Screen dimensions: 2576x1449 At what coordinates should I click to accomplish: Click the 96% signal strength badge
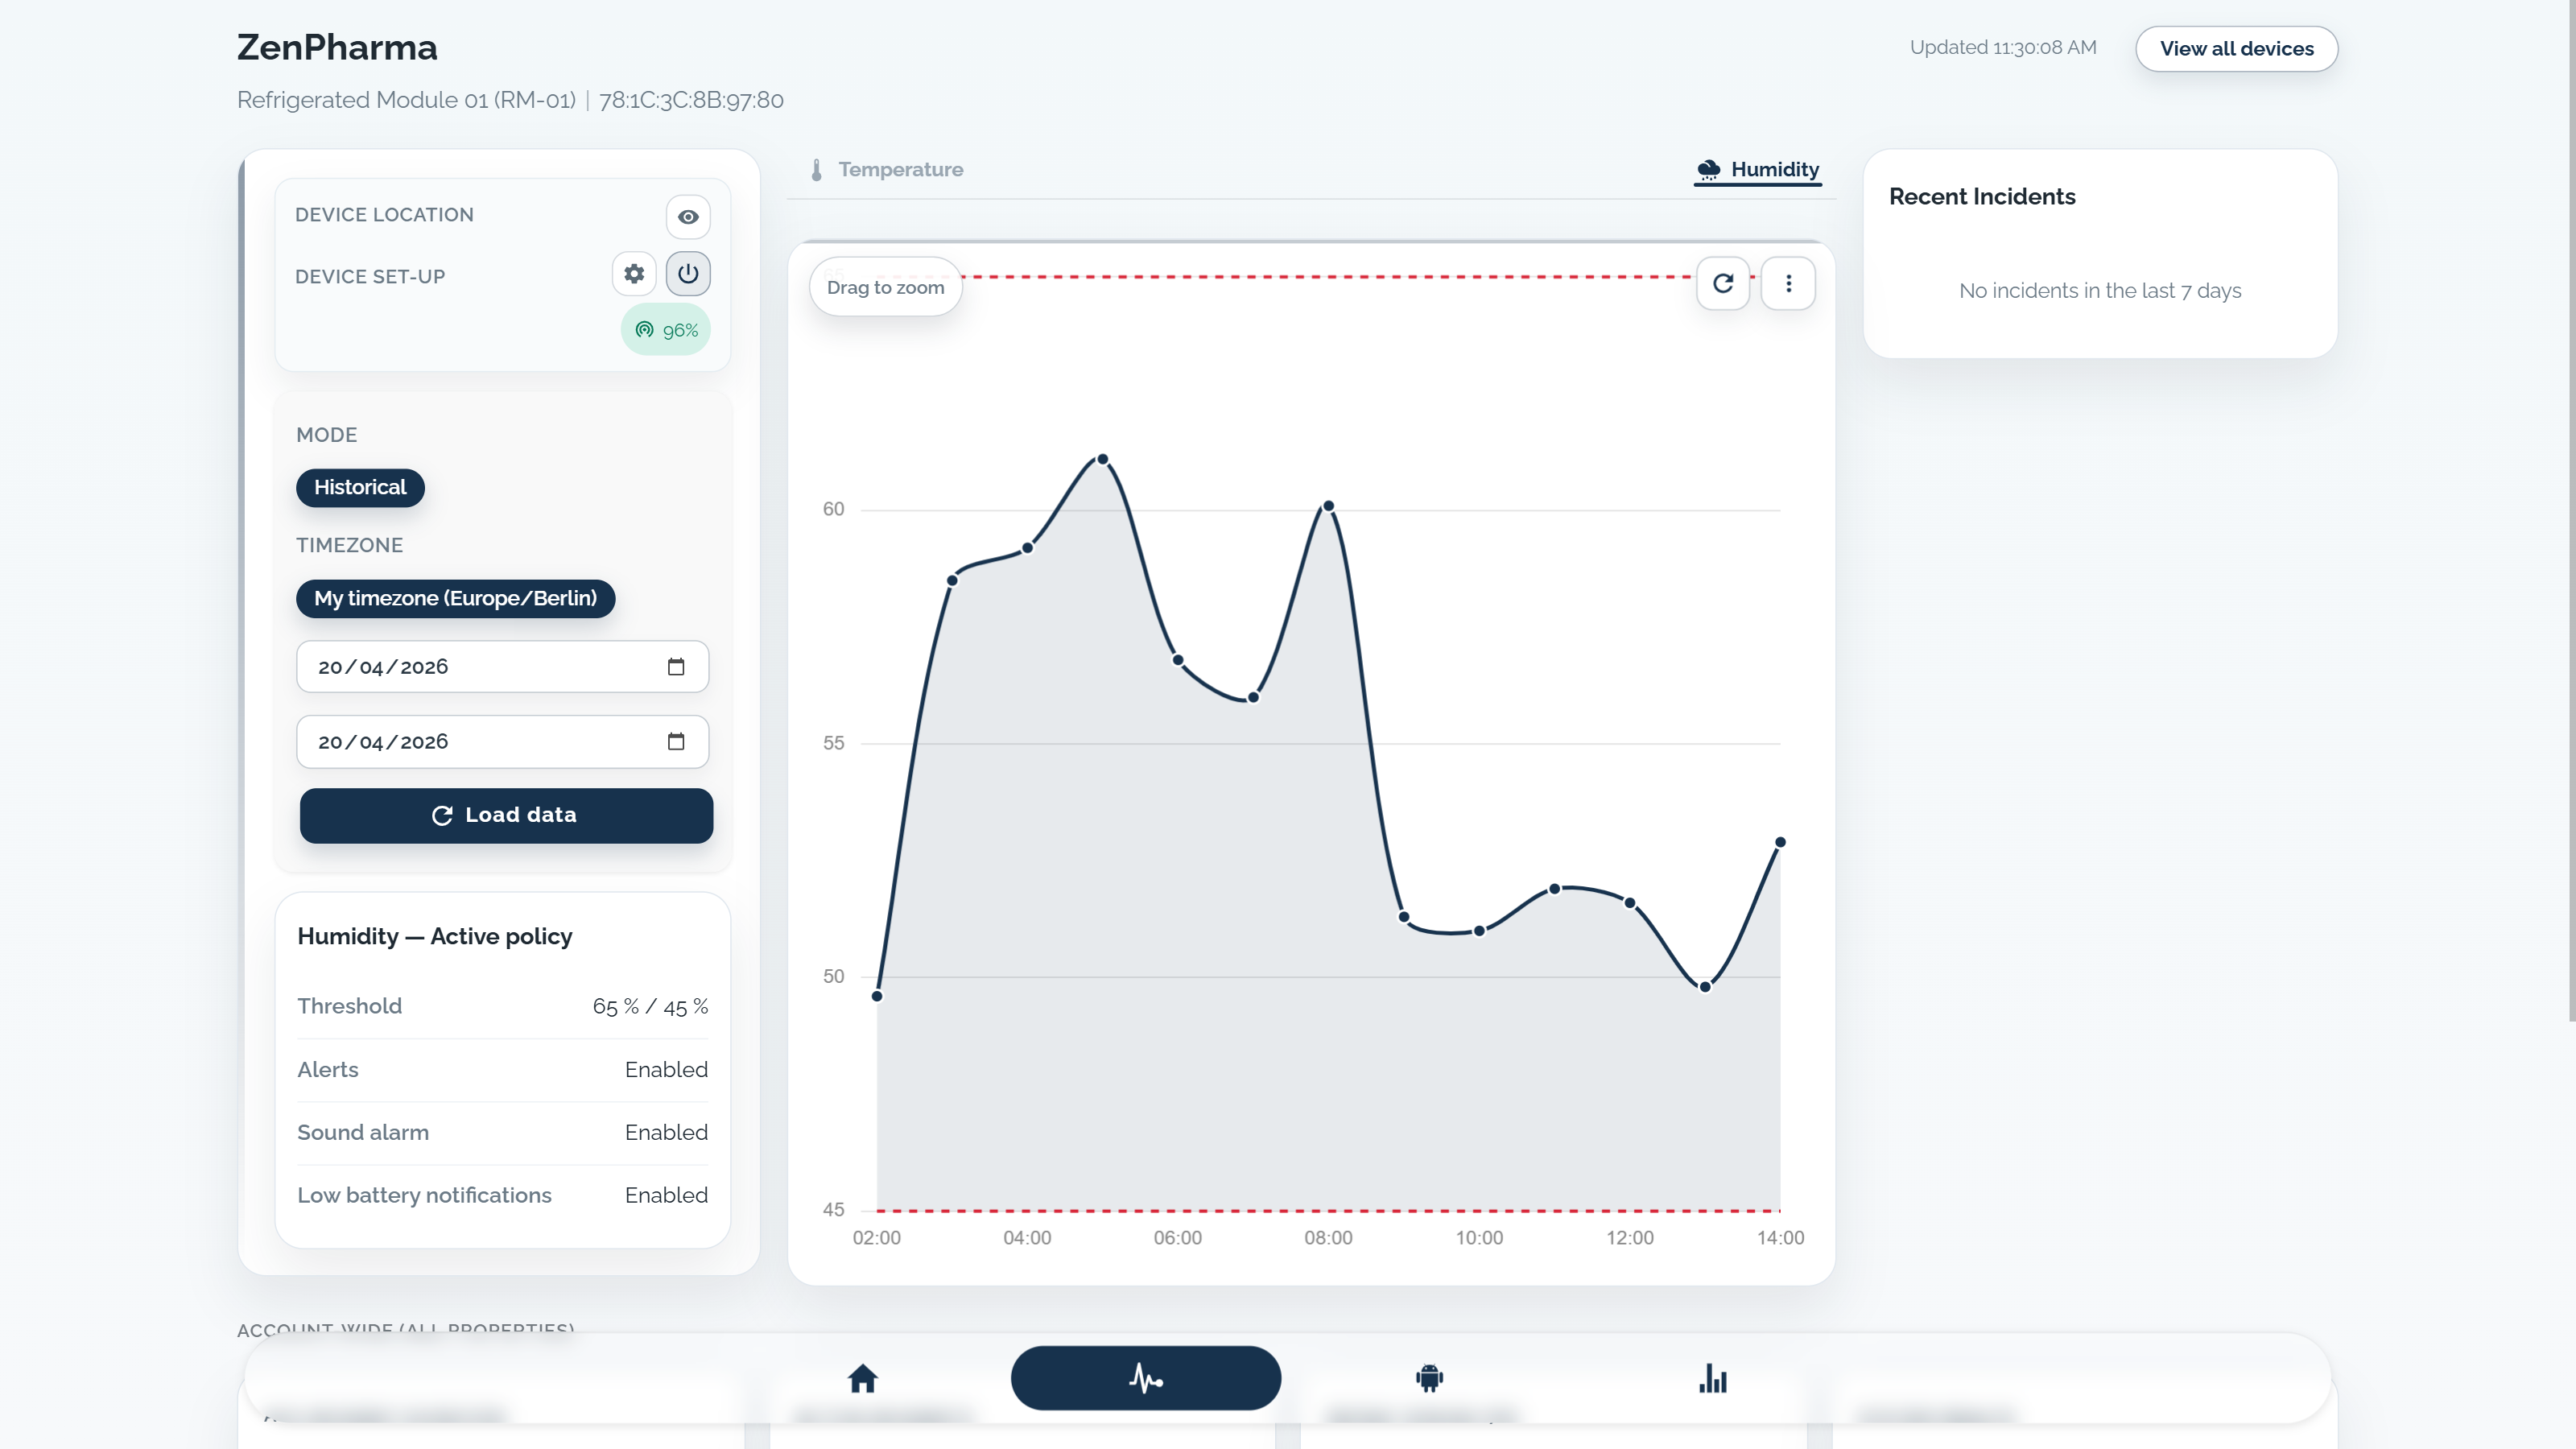tap(666, 329)
